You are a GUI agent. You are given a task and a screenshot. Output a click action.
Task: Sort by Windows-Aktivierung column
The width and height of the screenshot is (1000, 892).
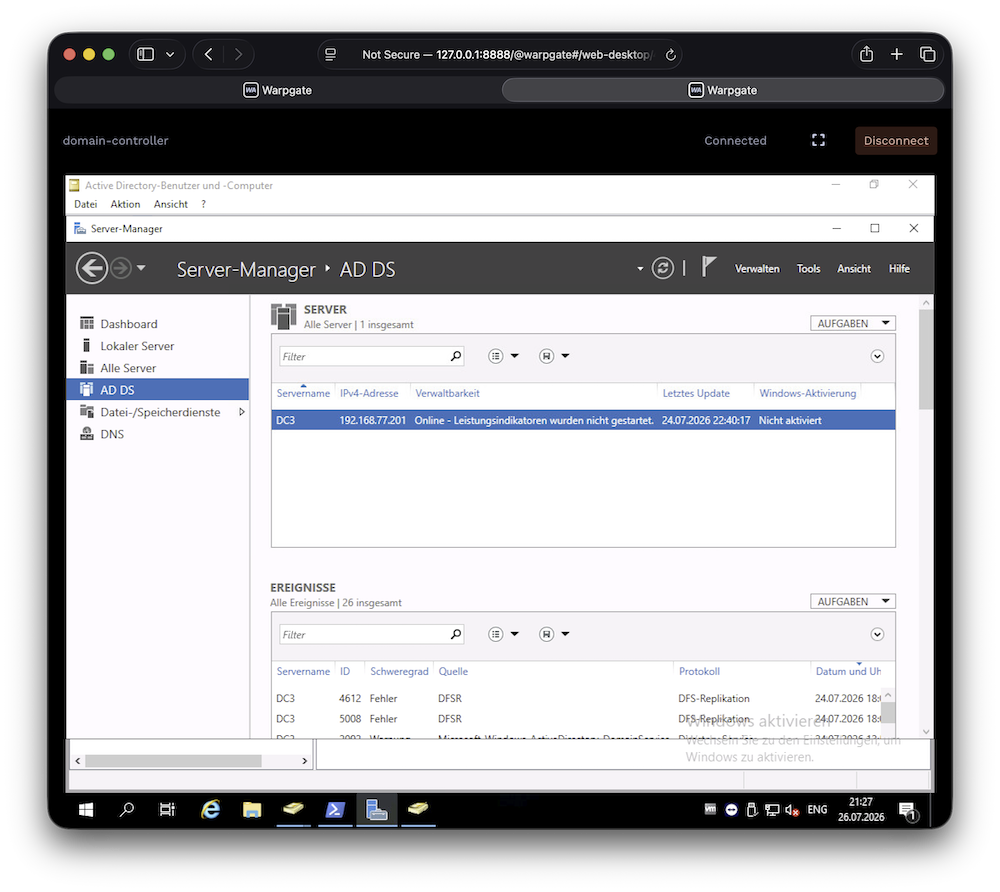click(x=807, y=393)
